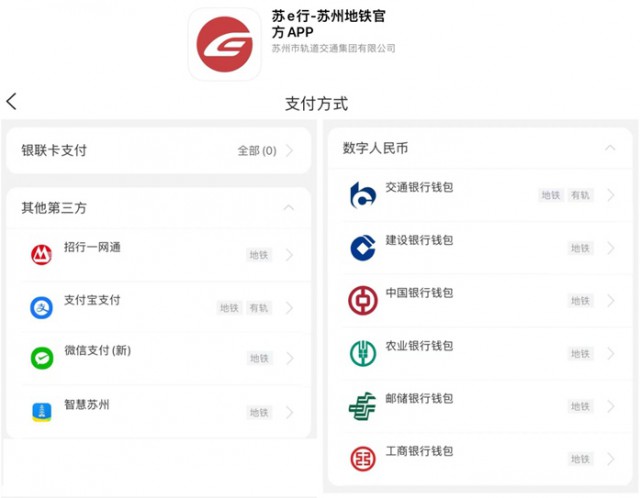Collapse the 数字人民币 section
Screen dimensions: 640x498
point(610,148)
